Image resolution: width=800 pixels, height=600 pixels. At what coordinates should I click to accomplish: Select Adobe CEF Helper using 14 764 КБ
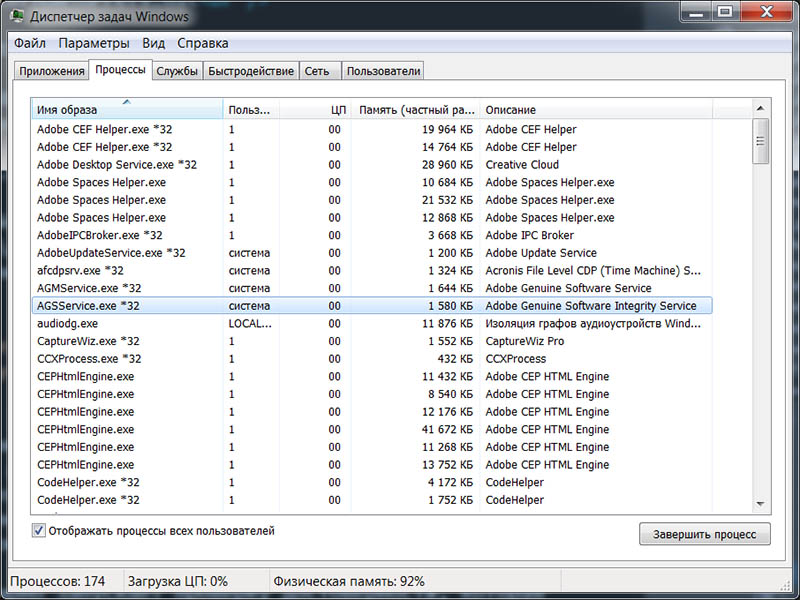[x=371, y=147]
